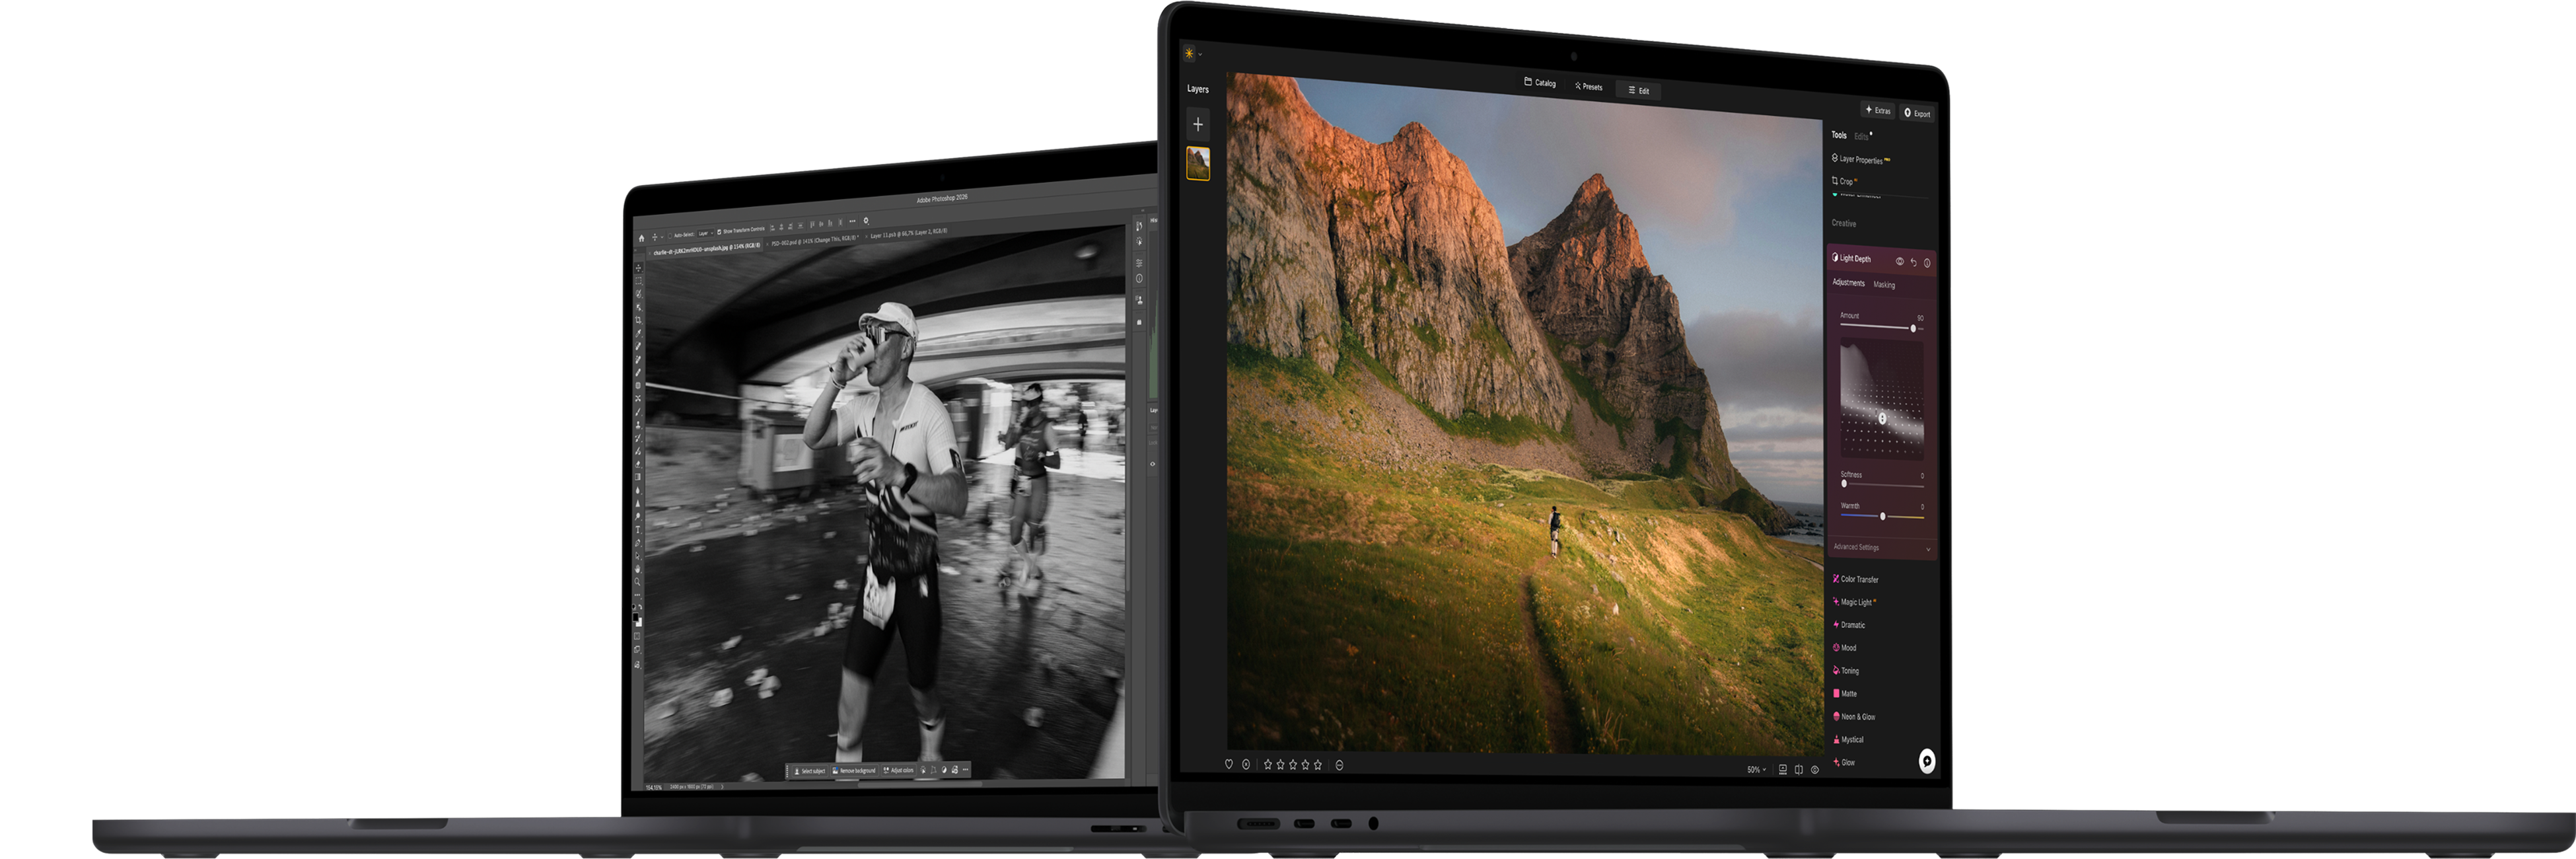Click the Amount slider handle
Viewport: 2576px width, 859px height.
click(x=1913, y=329)
